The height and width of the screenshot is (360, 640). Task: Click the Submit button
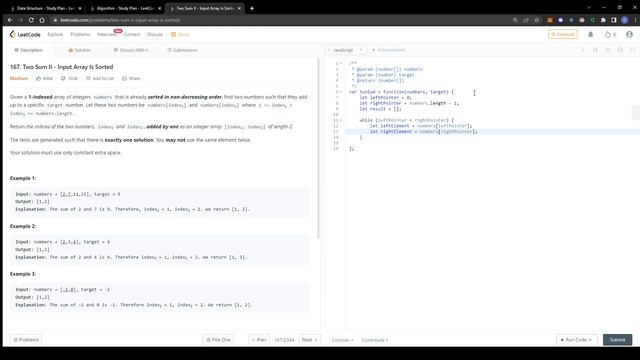617,340
